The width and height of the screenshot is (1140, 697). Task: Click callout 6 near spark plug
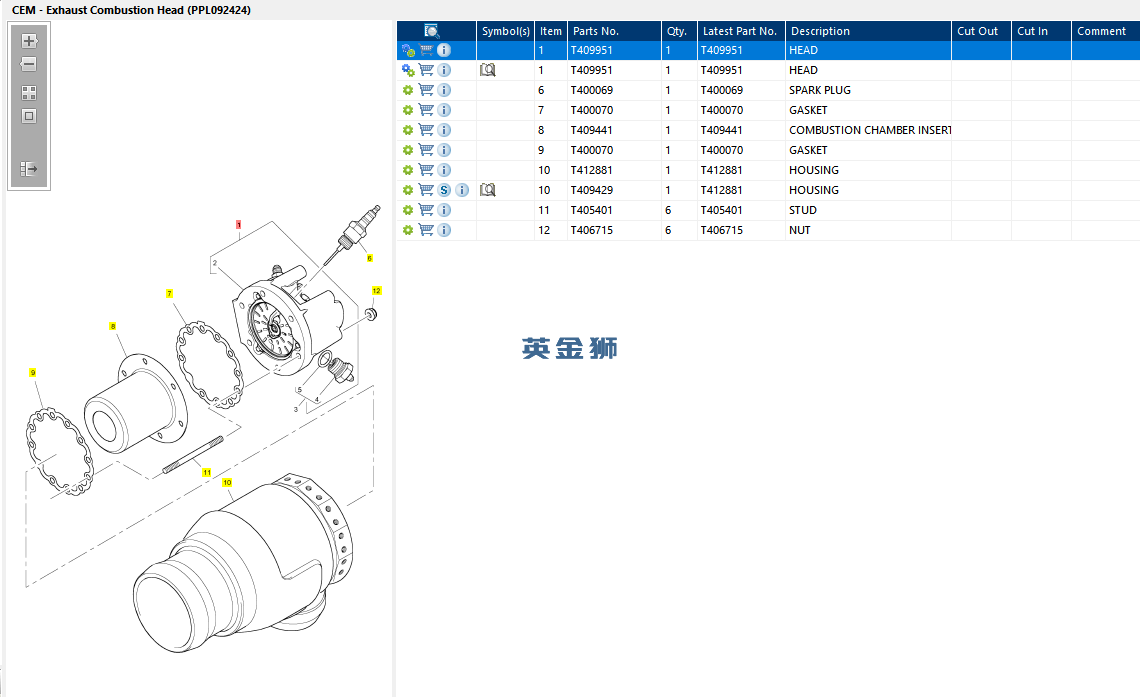369,258
